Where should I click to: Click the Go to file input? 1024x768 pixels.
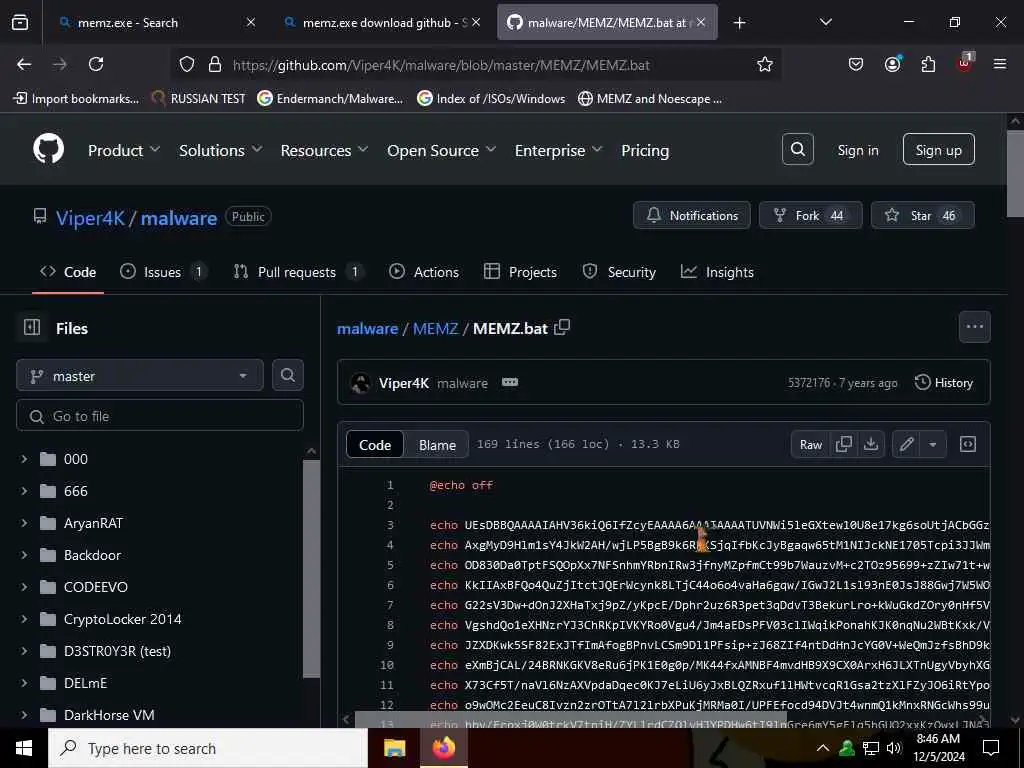click(160, 415)
